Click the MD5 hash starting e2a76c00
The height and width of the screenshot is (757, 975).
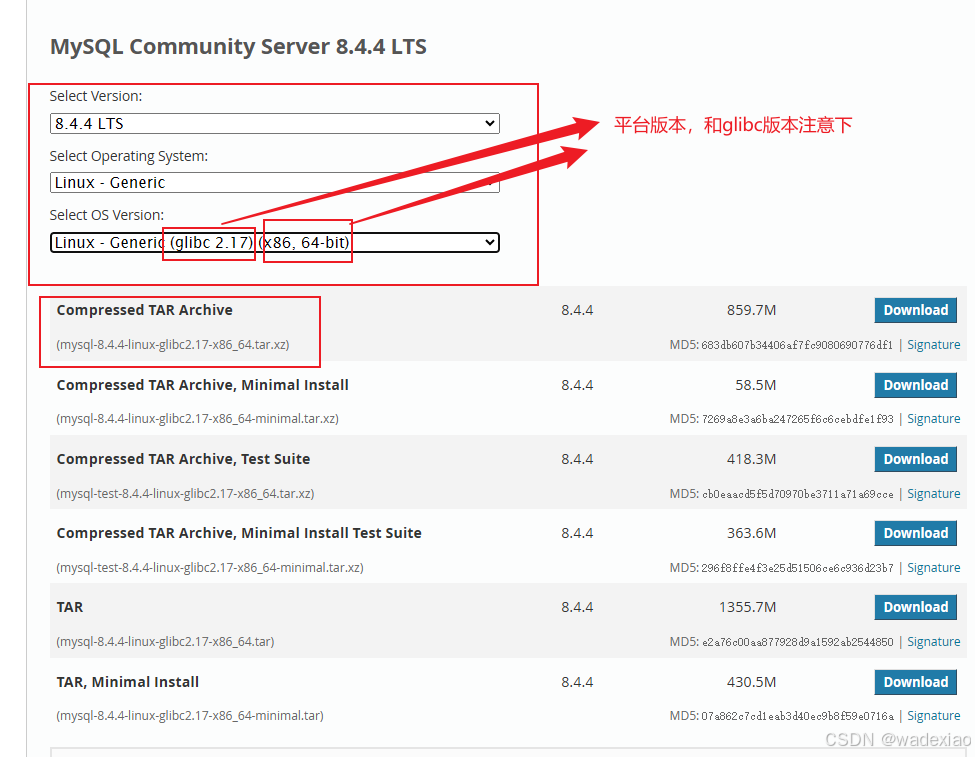point(797,641)
